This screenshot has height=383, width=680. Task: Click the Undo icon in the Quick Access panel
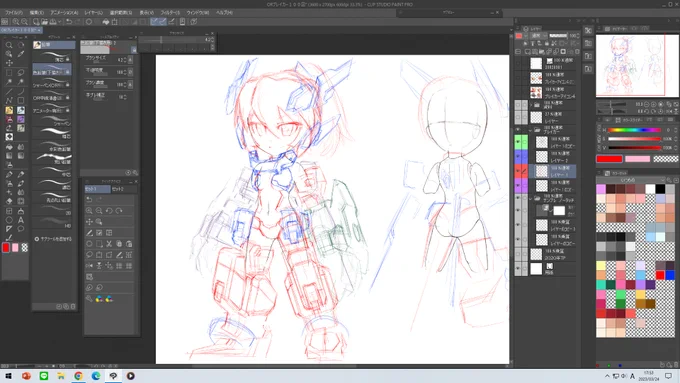pyautogui.click(x=89, y=200)
